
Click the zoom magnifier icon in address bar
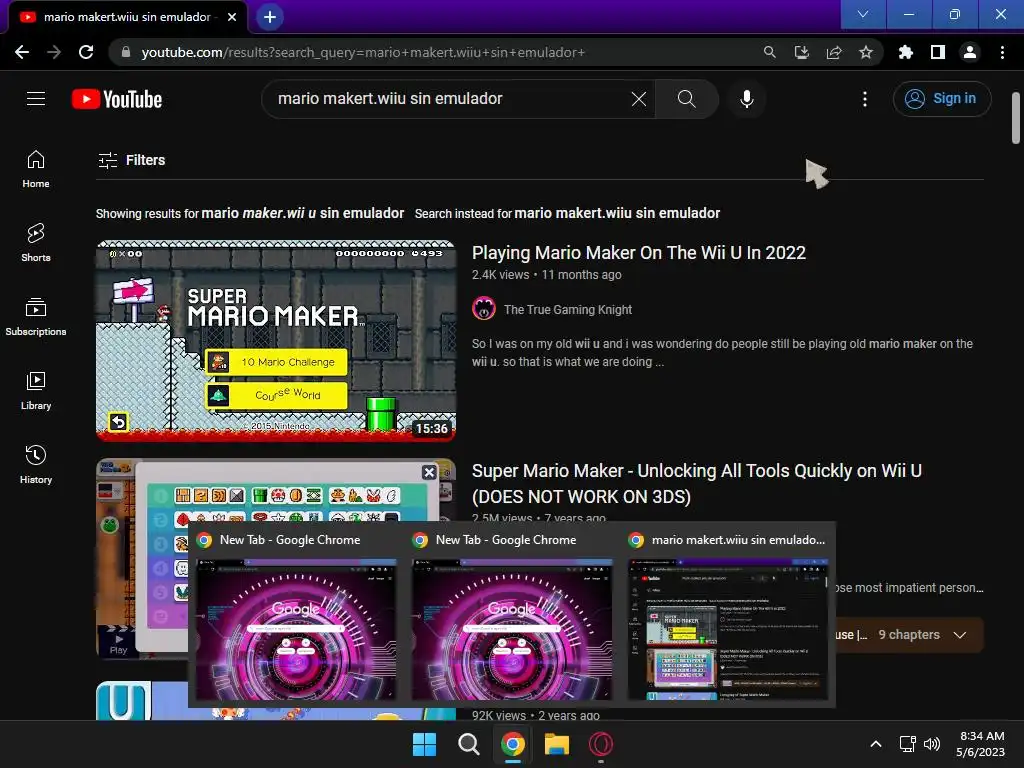point(769,52)
